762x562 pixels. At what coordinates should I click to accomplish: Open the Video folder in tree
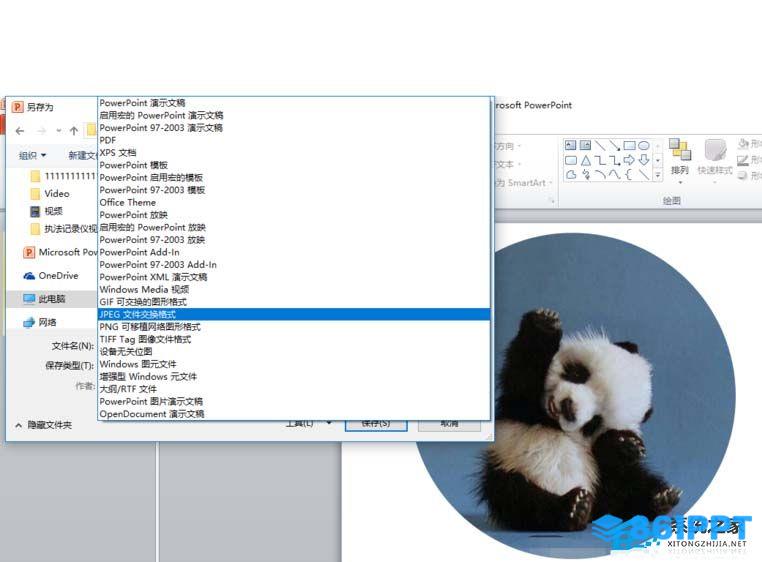50,193
